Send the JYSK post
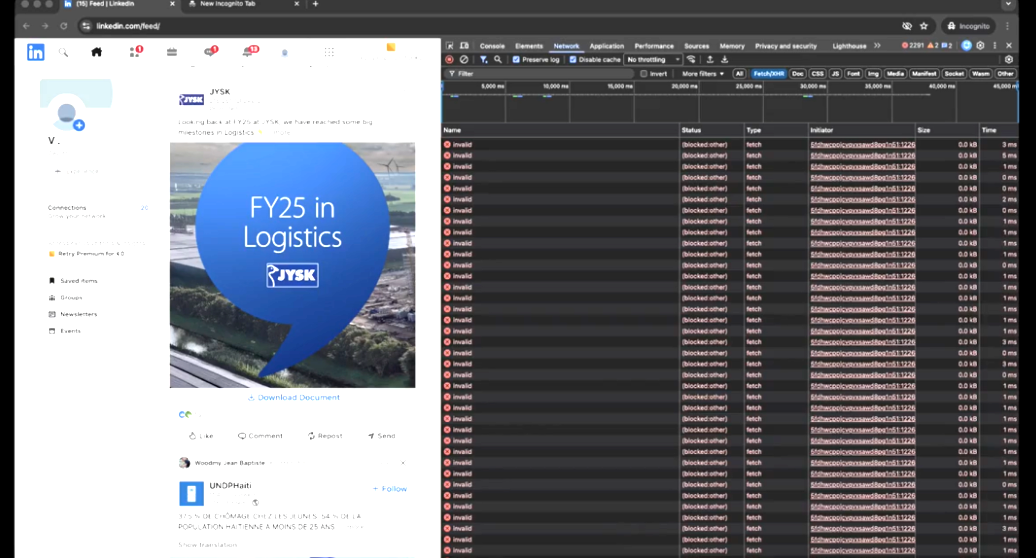Viewport: 1036px width, 558px height. [x=381, y=436]
